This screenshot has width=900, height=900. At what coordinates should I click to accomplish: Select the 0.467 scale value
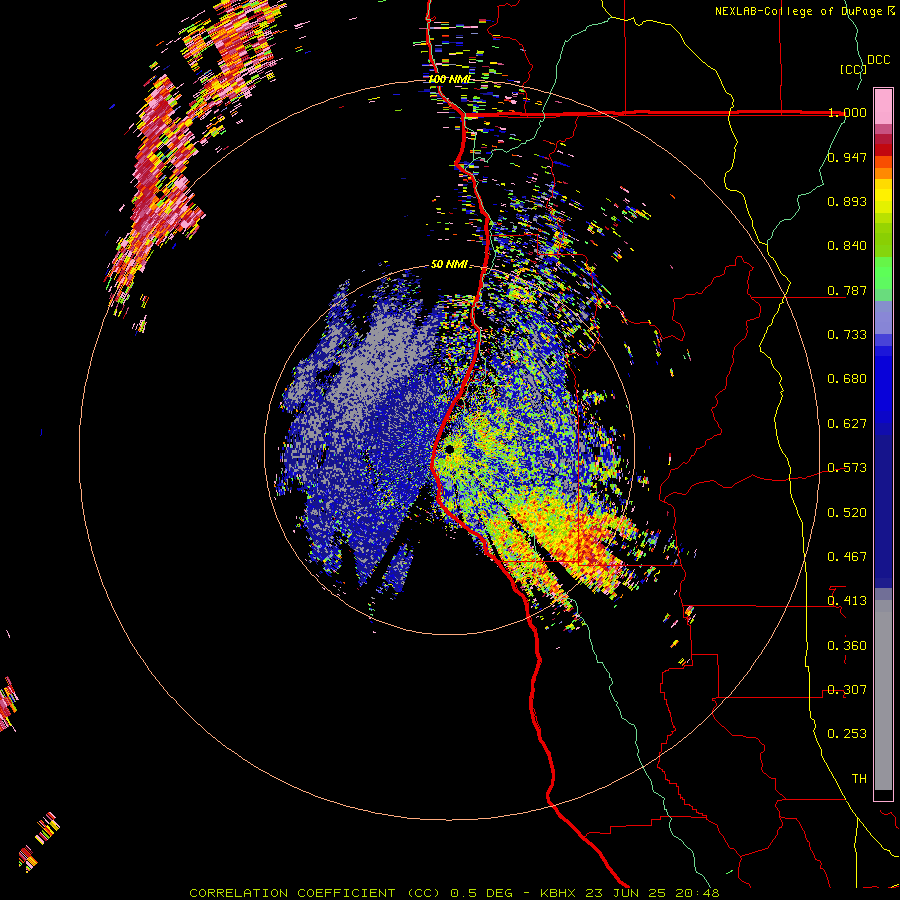click(x=847, y=557)
